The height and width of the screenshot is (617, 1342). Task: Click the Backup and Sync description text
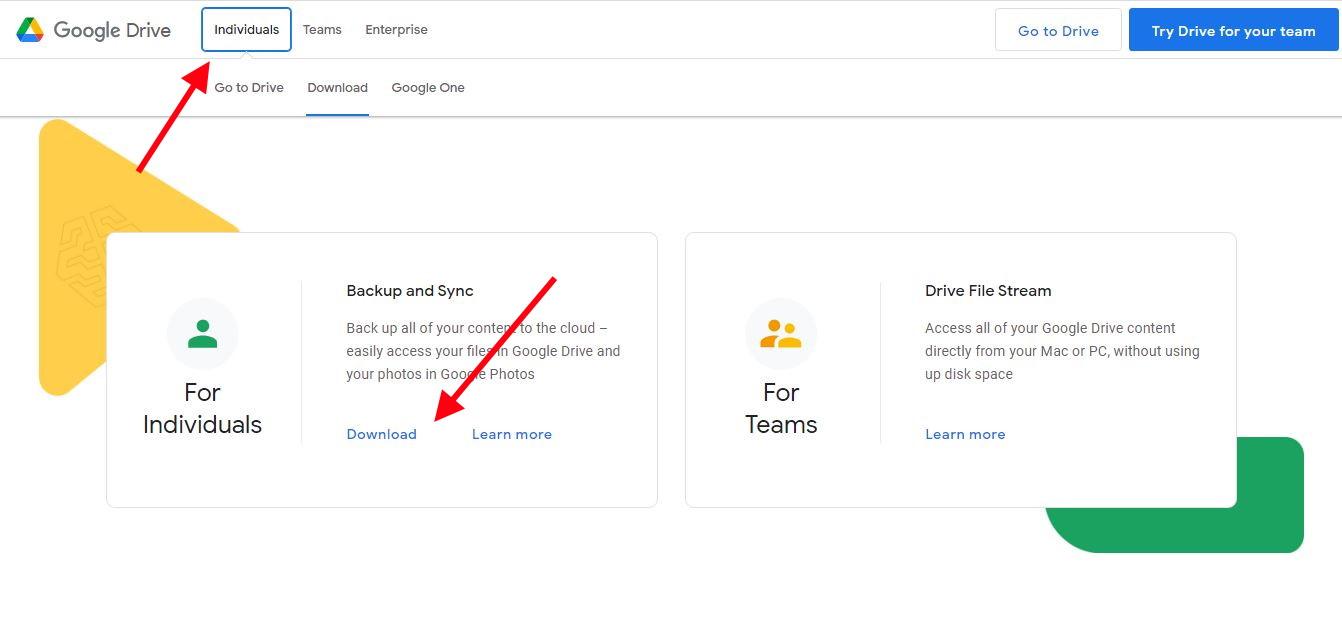click(x=484, y=351)
